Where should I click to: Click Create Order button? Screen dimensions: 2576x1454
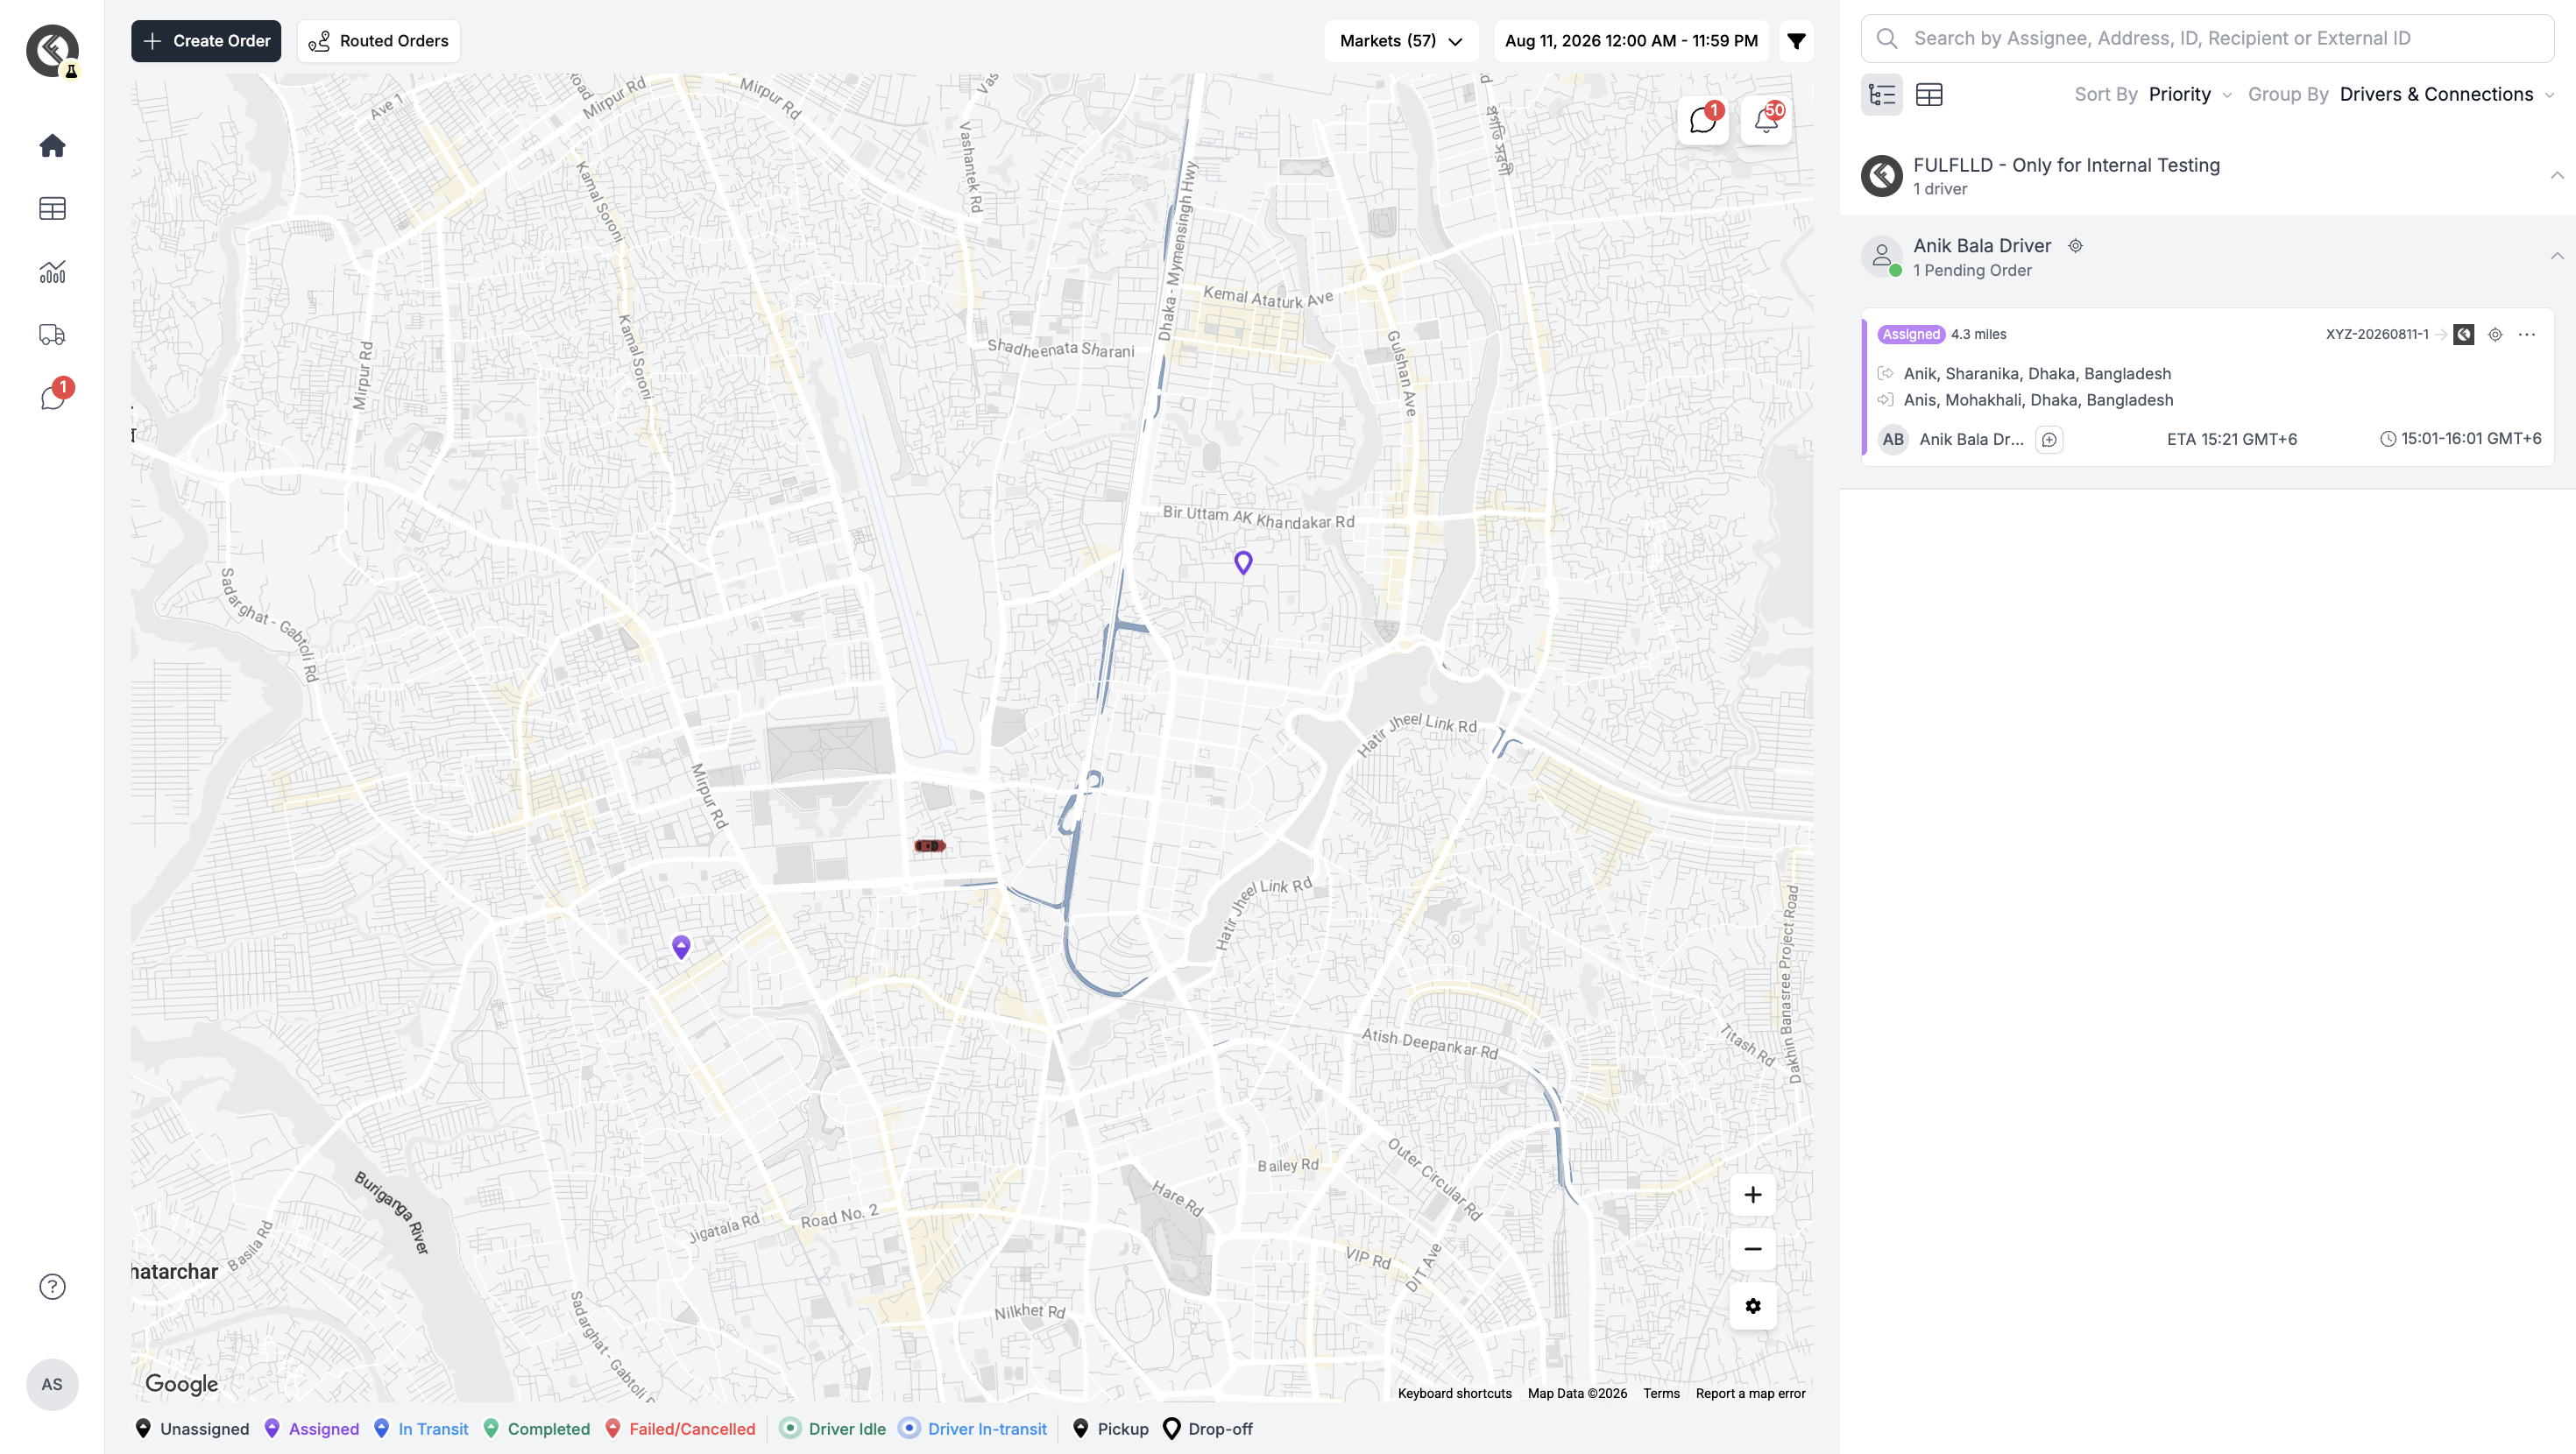(x=206, y=41)
